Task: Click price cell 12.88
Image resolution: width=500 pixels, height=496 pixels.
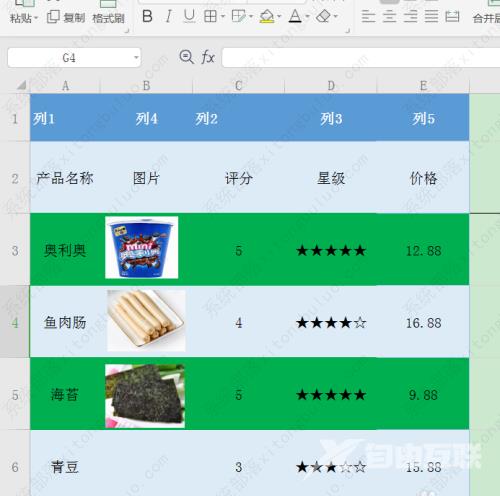Action: [x=423, y=250]
